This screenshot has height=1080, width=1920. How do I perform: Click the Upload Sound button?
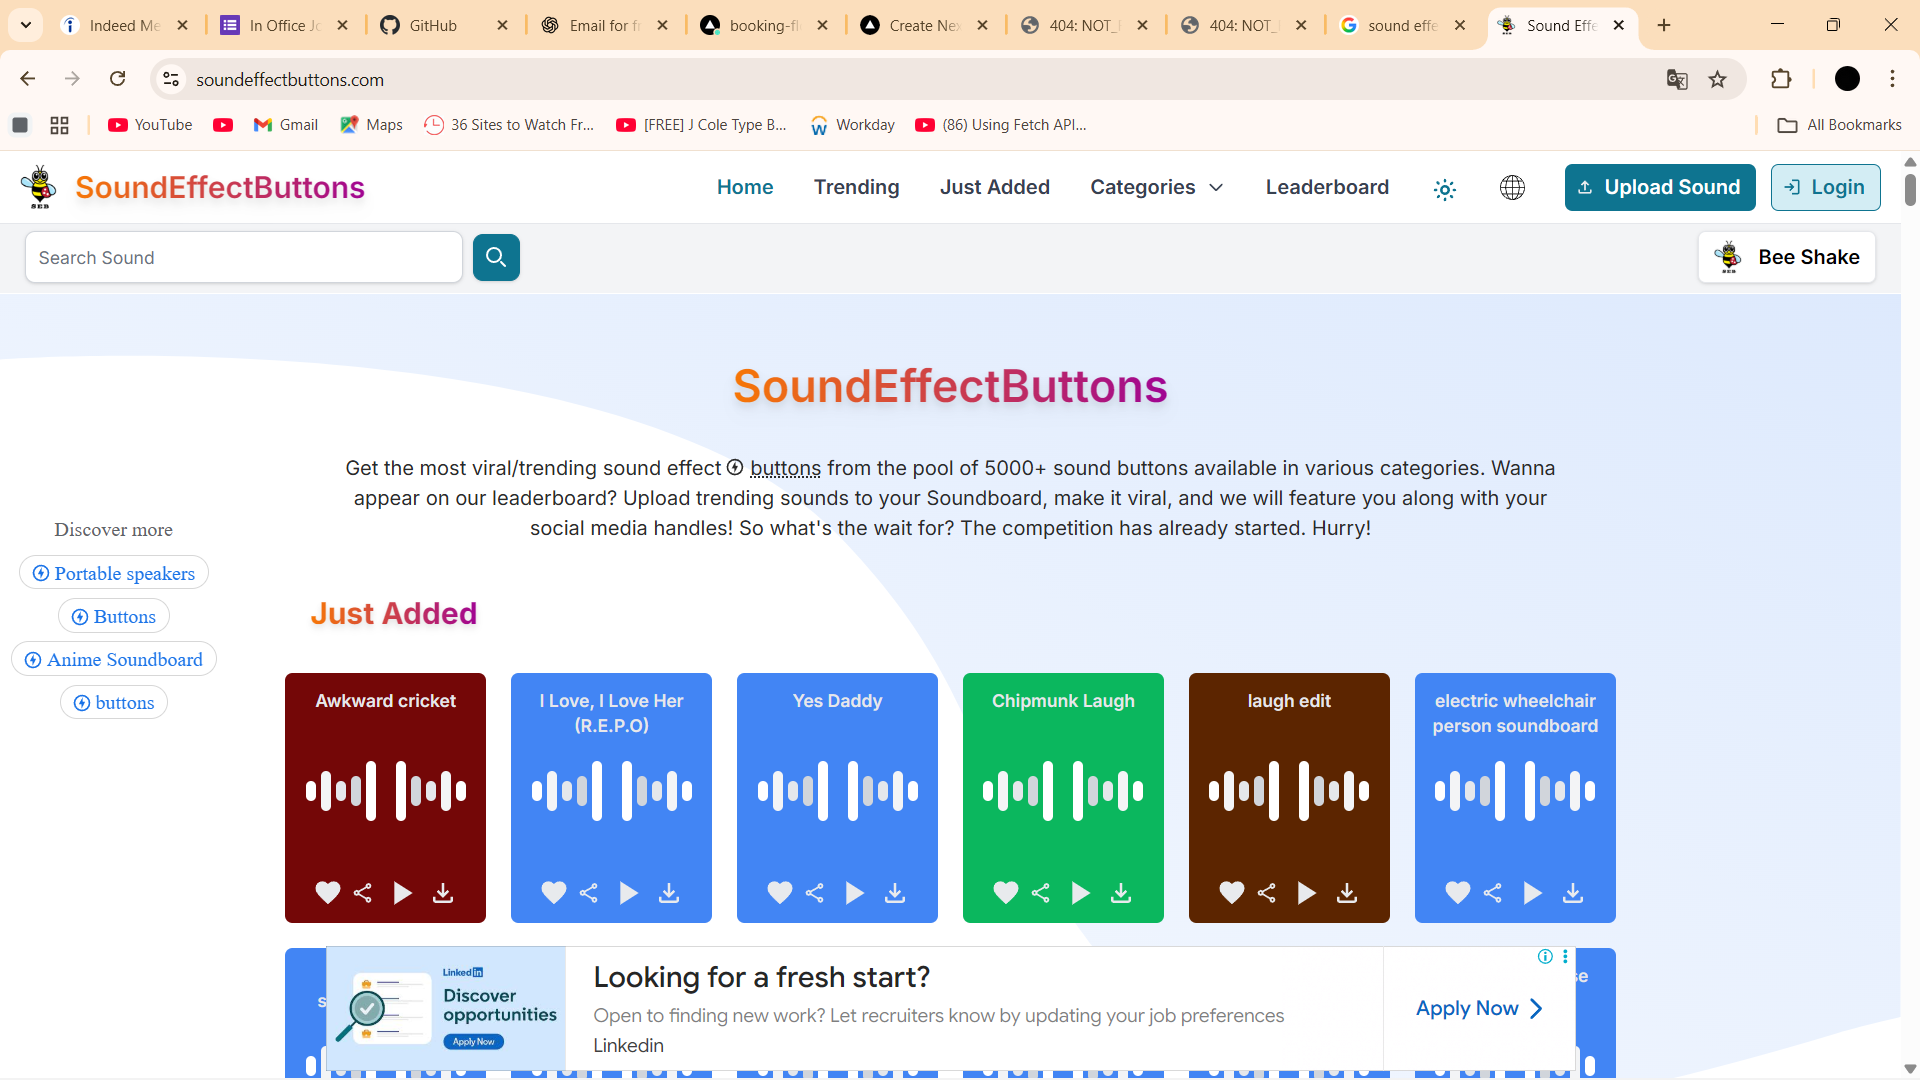[x=1660, y=187]
